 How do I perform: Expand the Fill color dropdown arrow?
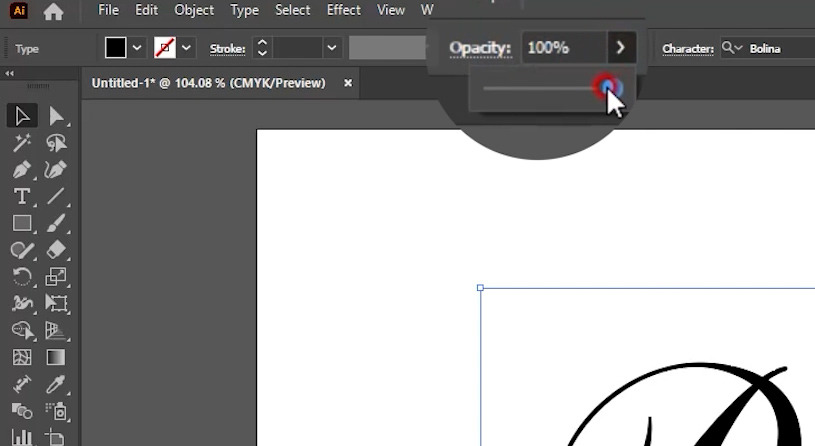pos(137,48)
